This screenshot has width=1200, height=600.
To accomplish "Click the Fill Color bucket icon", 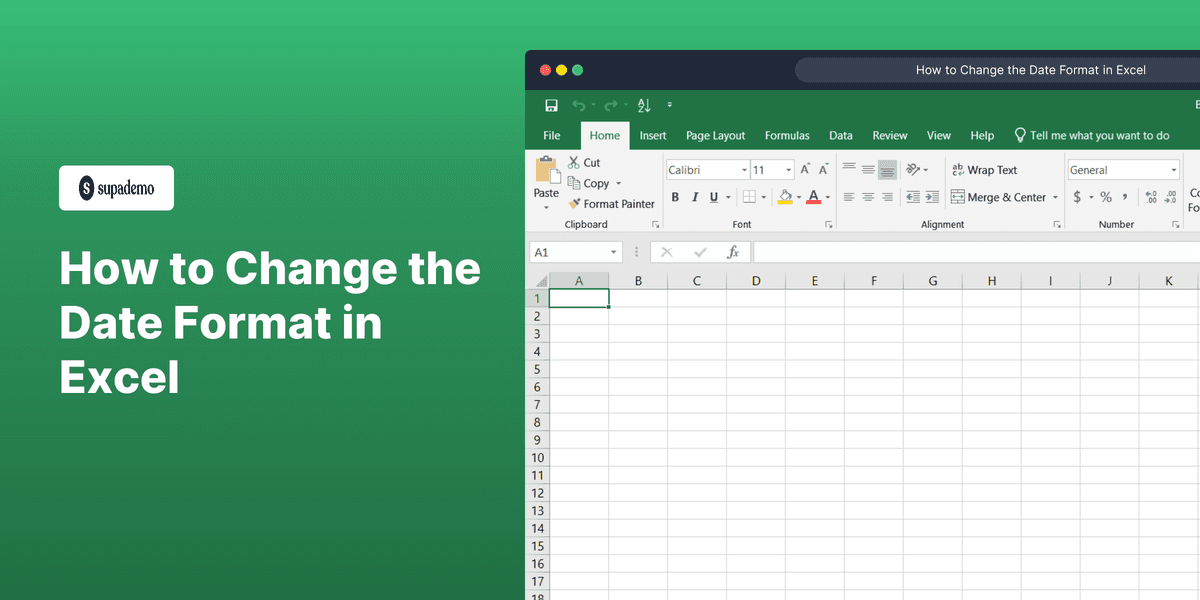I will pyautogui.click(x=786, y=196).
